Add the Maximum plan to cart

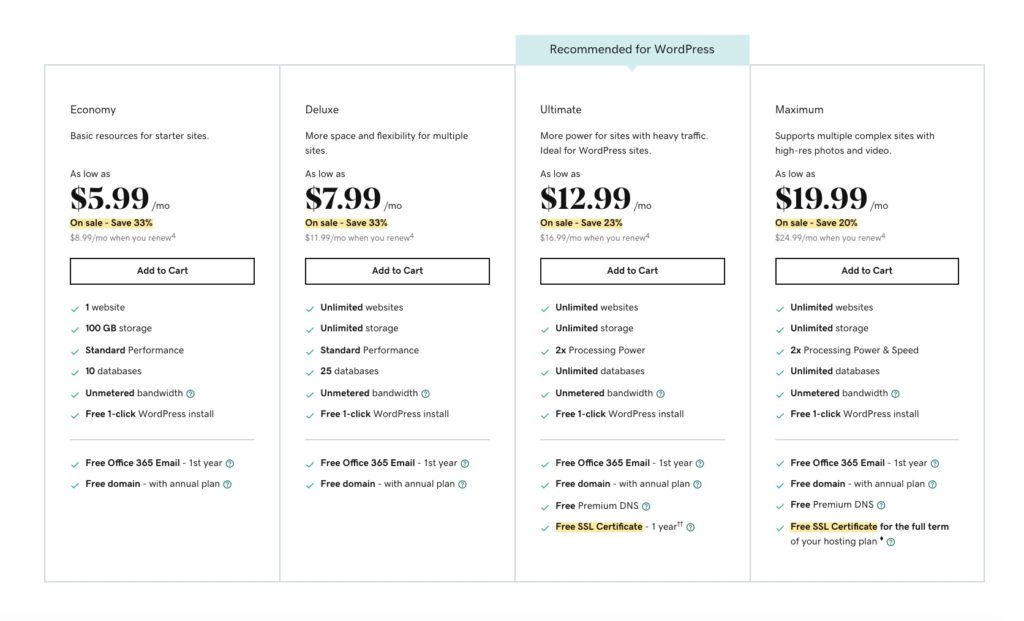tap(866, 271)
